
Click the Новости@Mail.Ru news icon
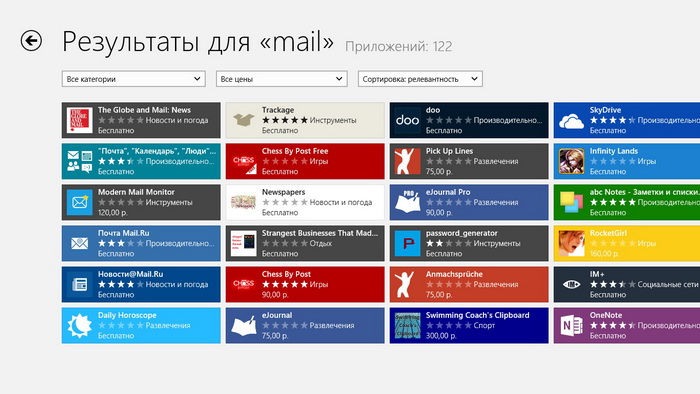[79, 284]
